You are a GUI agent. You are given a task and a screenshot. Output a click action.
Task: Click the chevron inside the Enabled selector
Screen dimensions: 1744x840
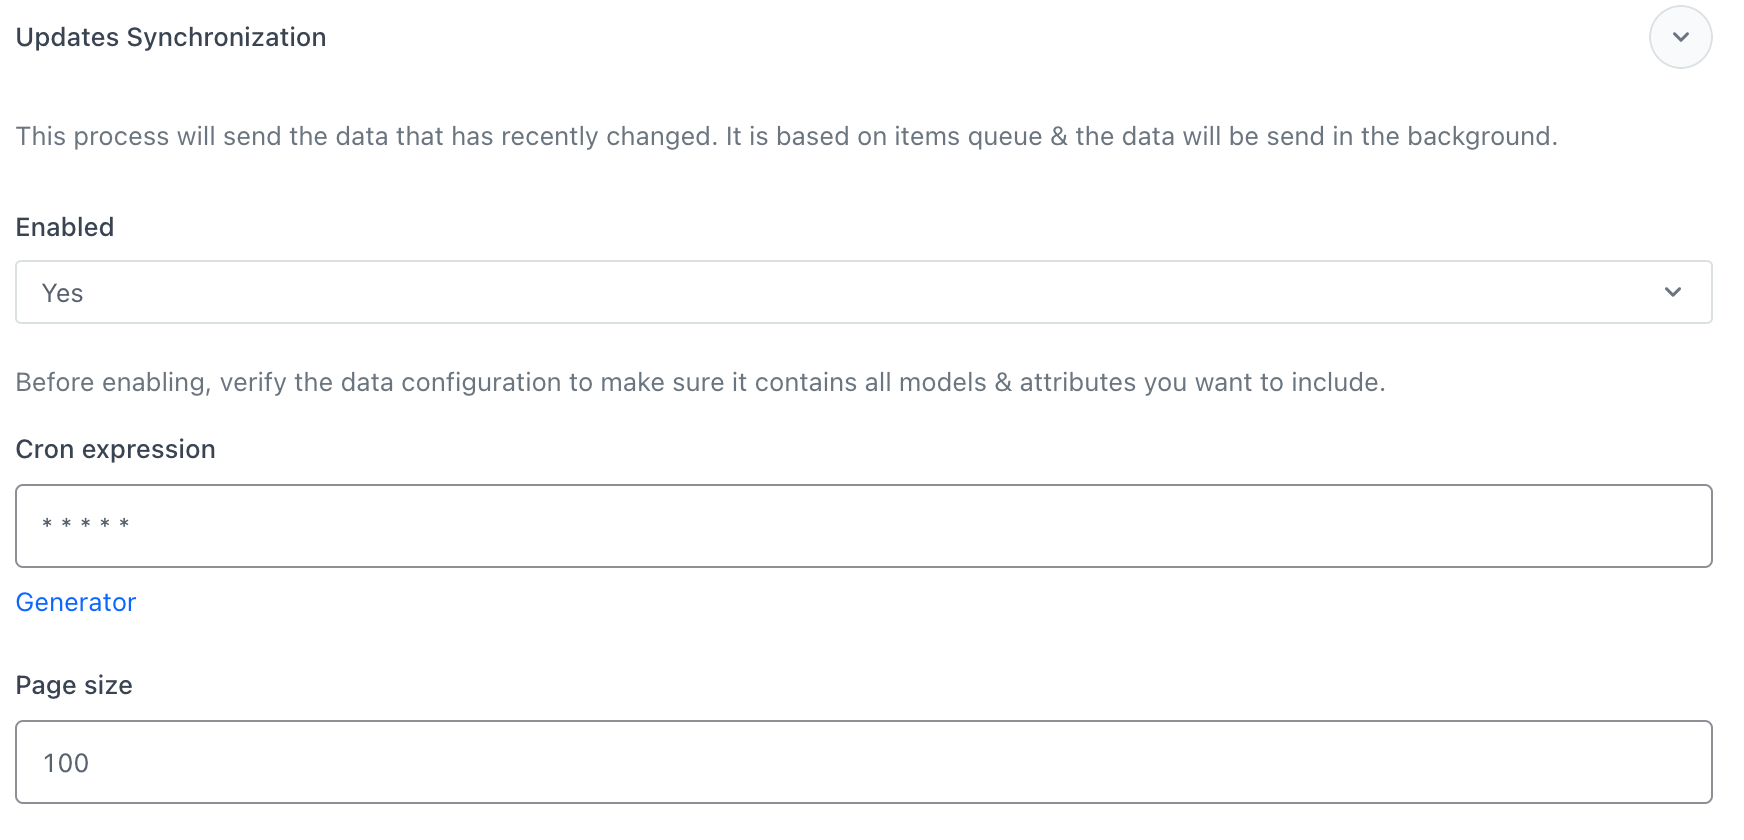[x=1672, y=292]
